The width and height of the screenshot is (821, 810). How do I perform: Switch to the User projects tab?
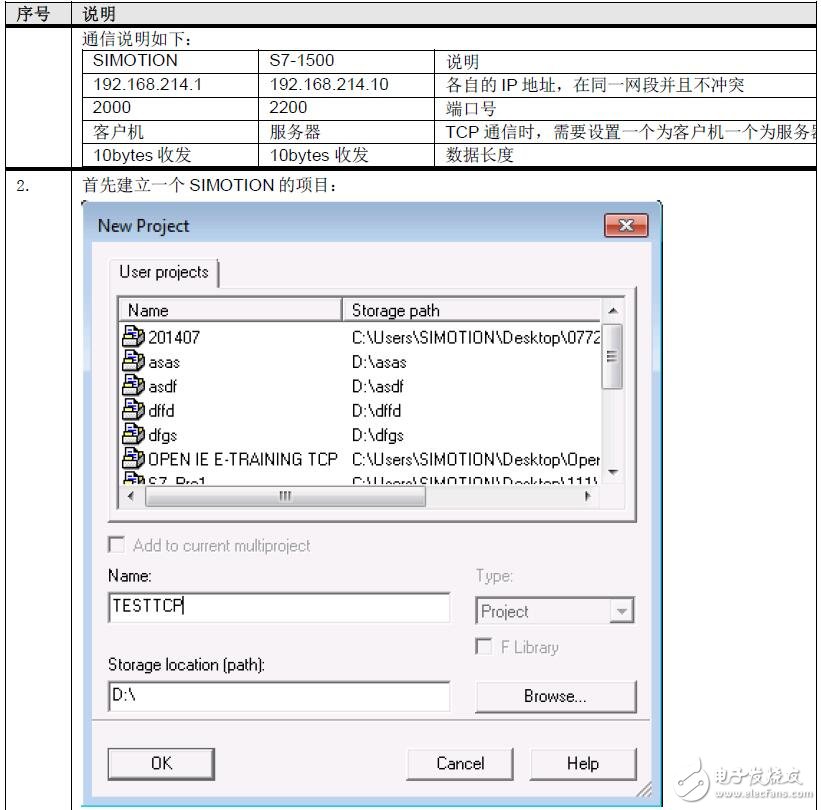[x=163, y=272]
